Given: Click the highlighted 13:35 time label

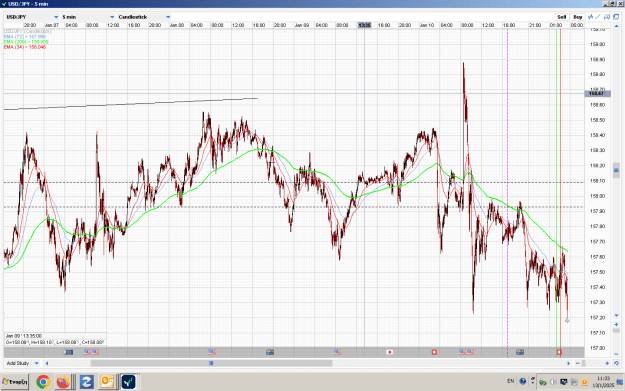Looking at the screenshot, I should (364, 25).
